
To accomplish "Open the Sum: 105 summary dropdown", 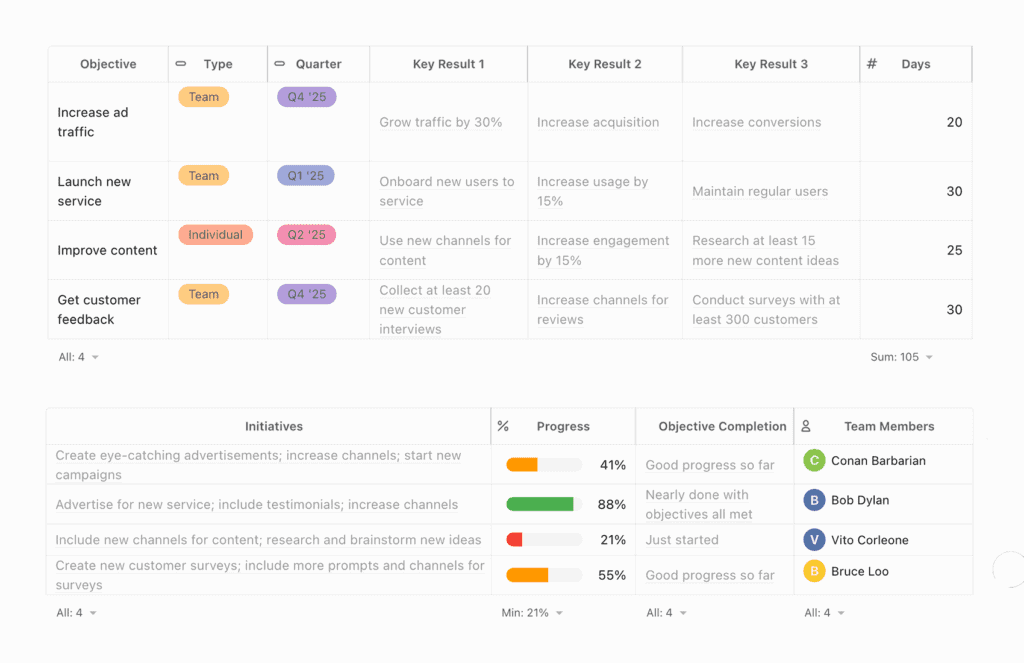I will pyautogui.click(x=901, y=357).
